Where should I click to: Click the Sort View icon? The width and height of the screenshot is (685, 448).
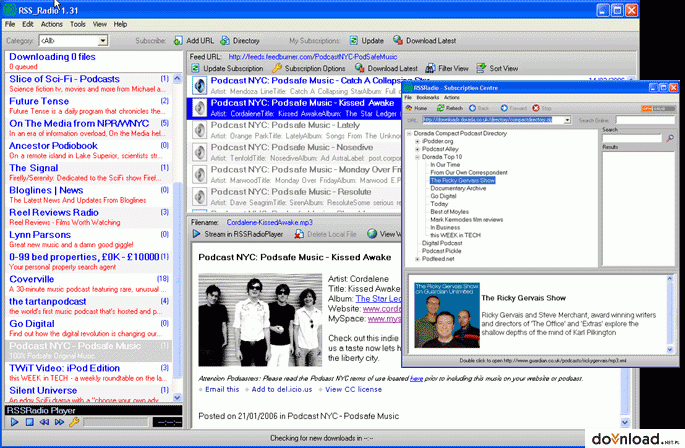click(x=481, y=68)
